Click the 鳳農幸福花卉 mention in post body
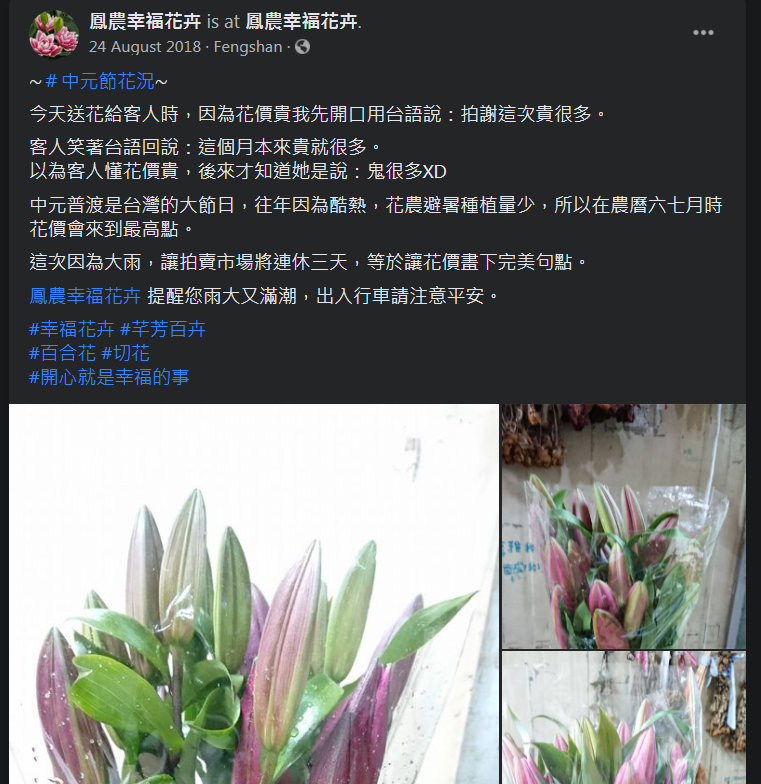 (x=85, y=296)
